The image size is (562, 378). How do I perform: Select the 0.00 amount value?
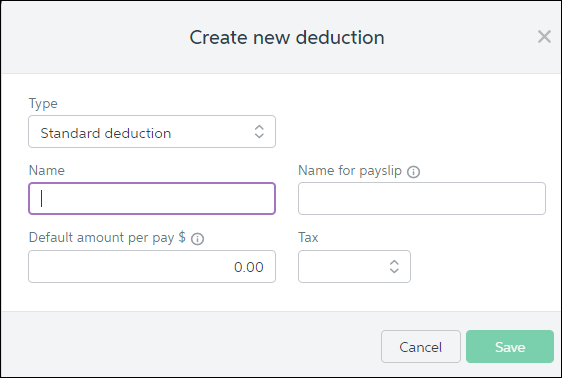249,267
